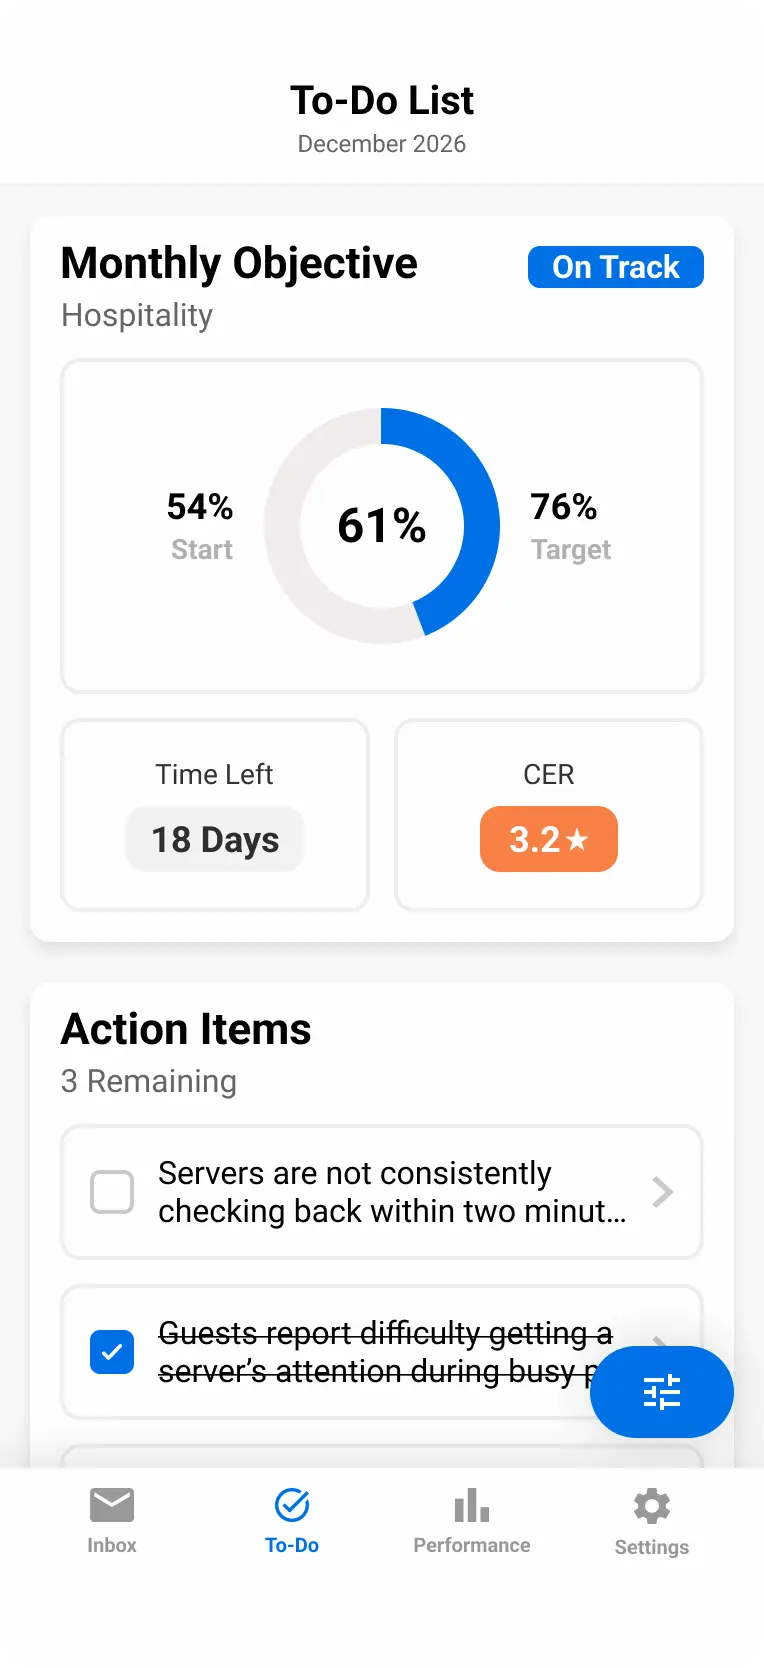The width and height of the screenshot is (764, 1668).
Task: Open the Performance bar chart icon
Action: click(472, 1505)
